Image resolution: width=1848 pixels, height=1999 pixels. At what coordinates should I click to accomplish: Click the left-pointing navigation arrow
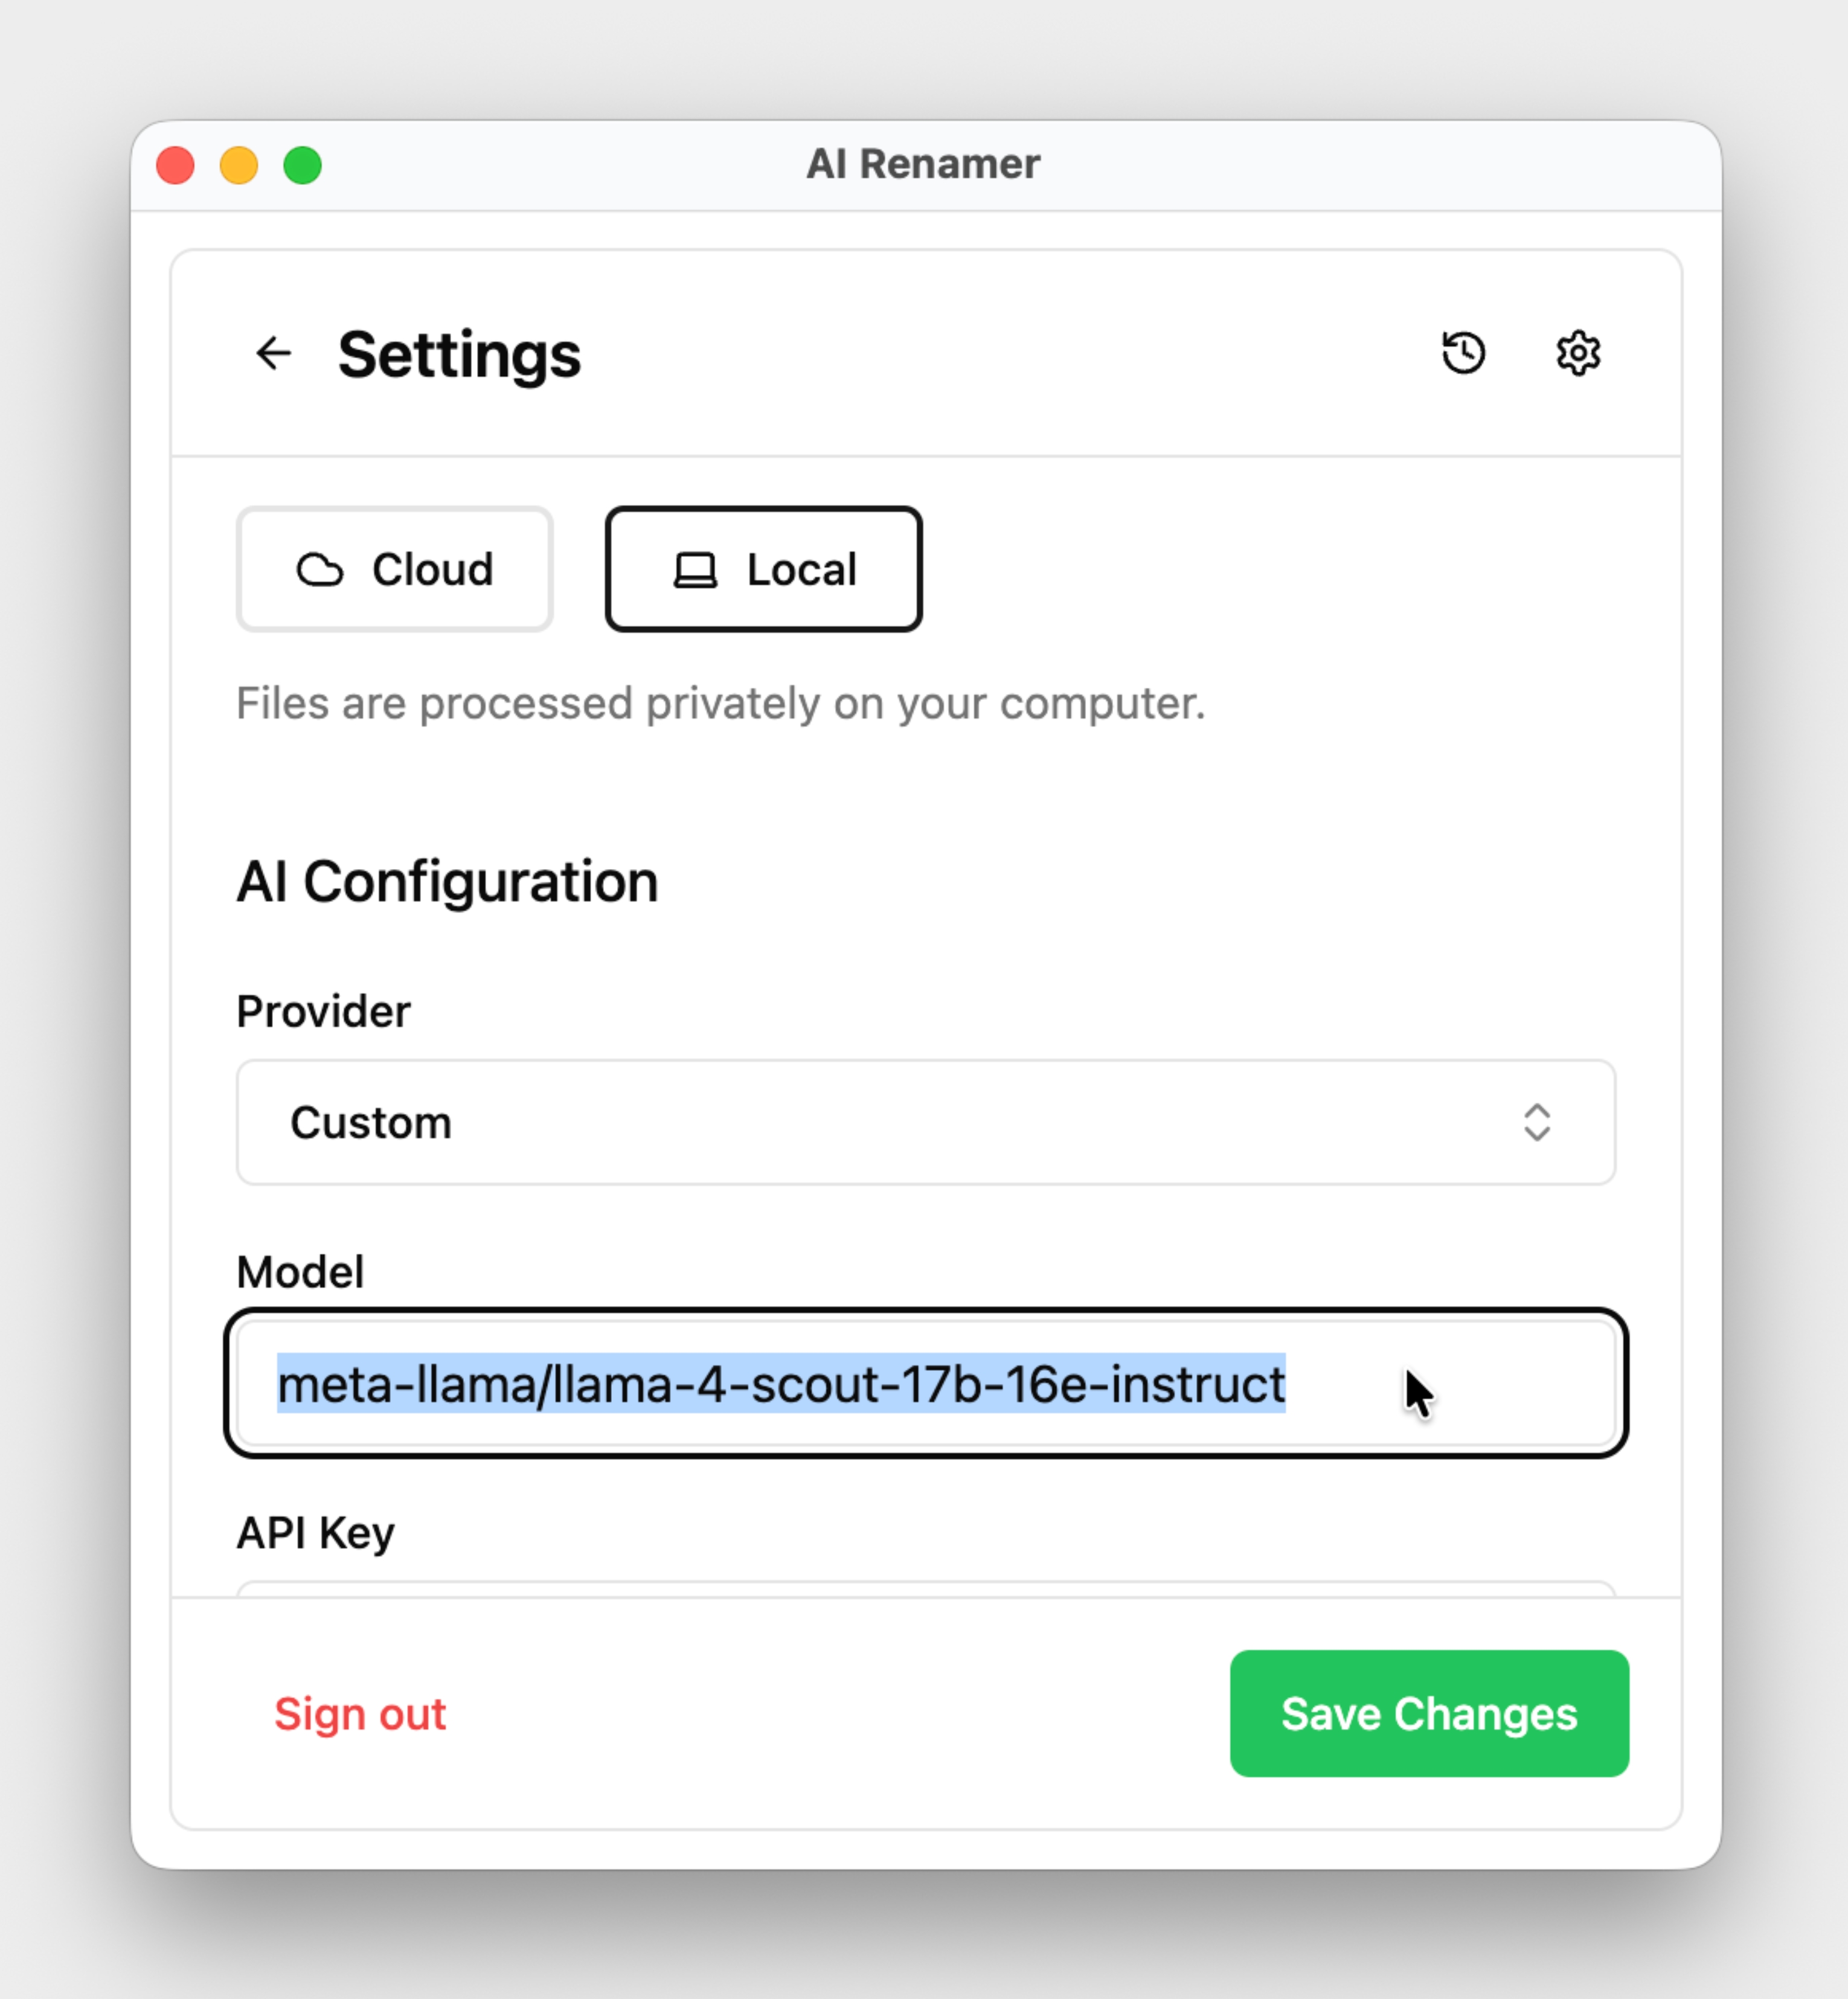(x=274, y=353)
